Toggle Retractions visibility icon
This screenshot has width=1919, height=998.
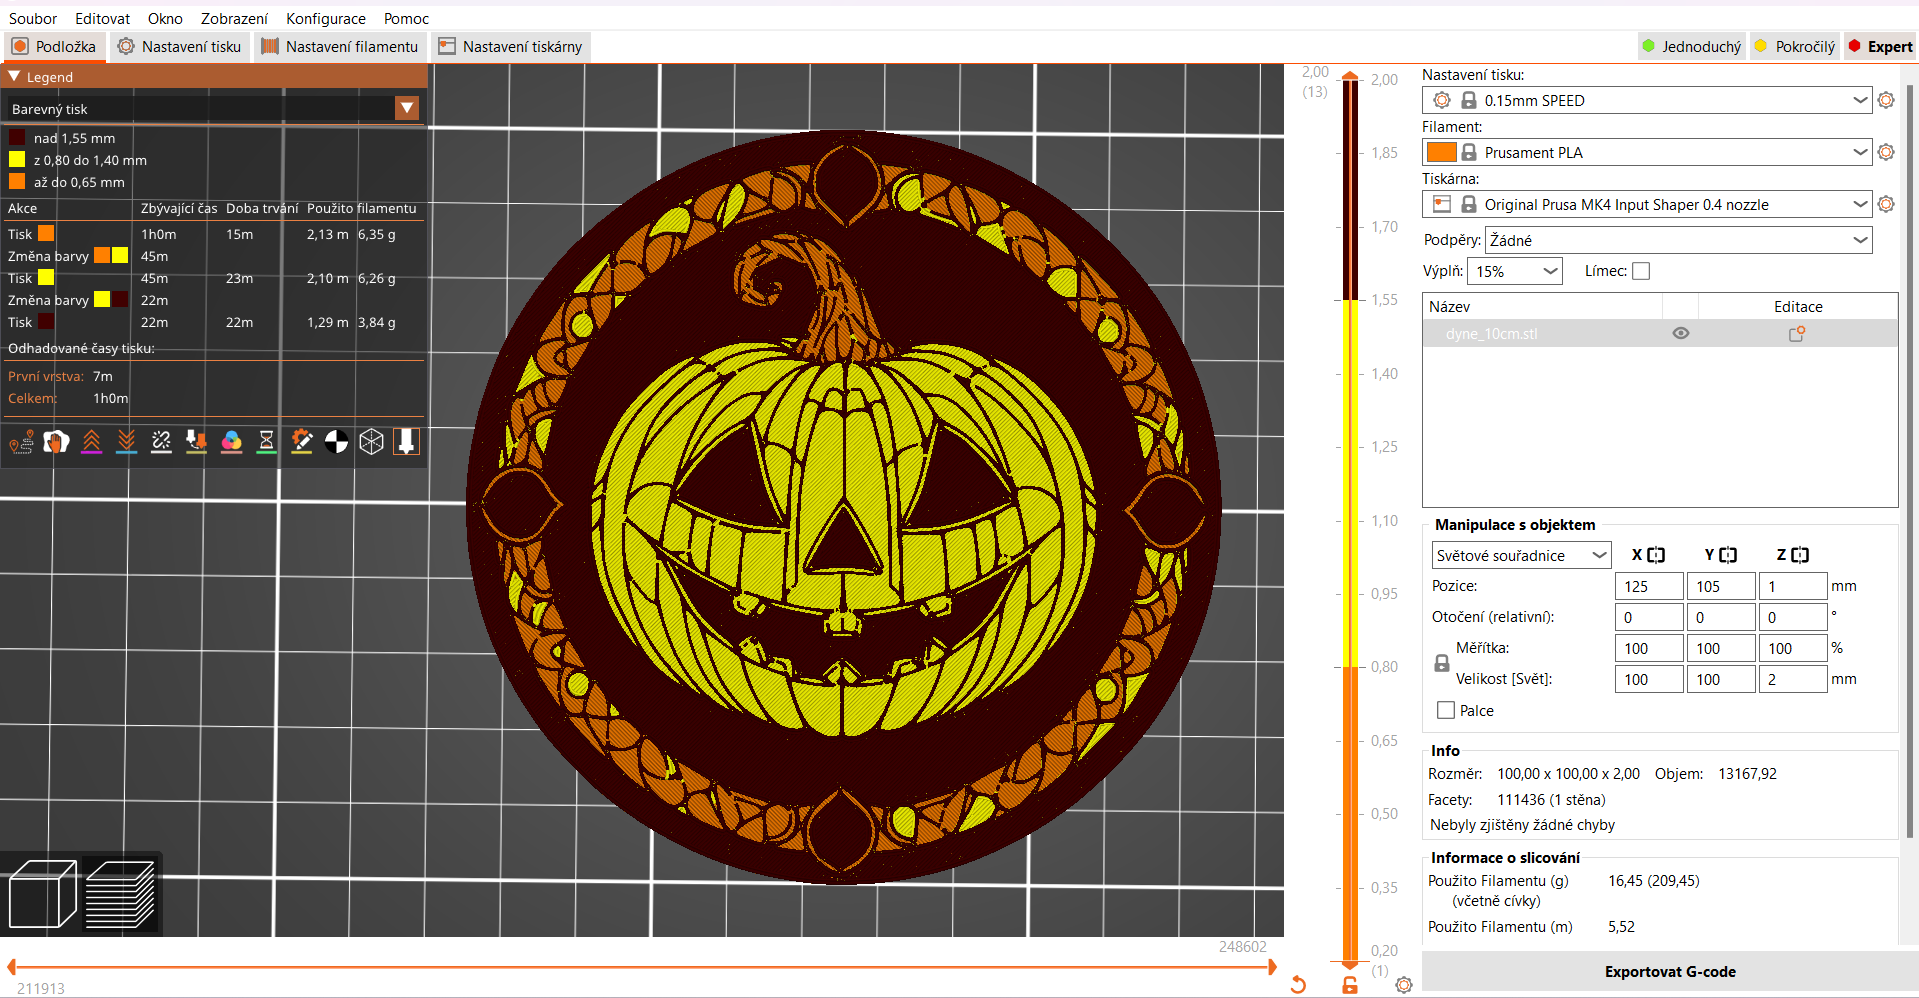[91, 442]
